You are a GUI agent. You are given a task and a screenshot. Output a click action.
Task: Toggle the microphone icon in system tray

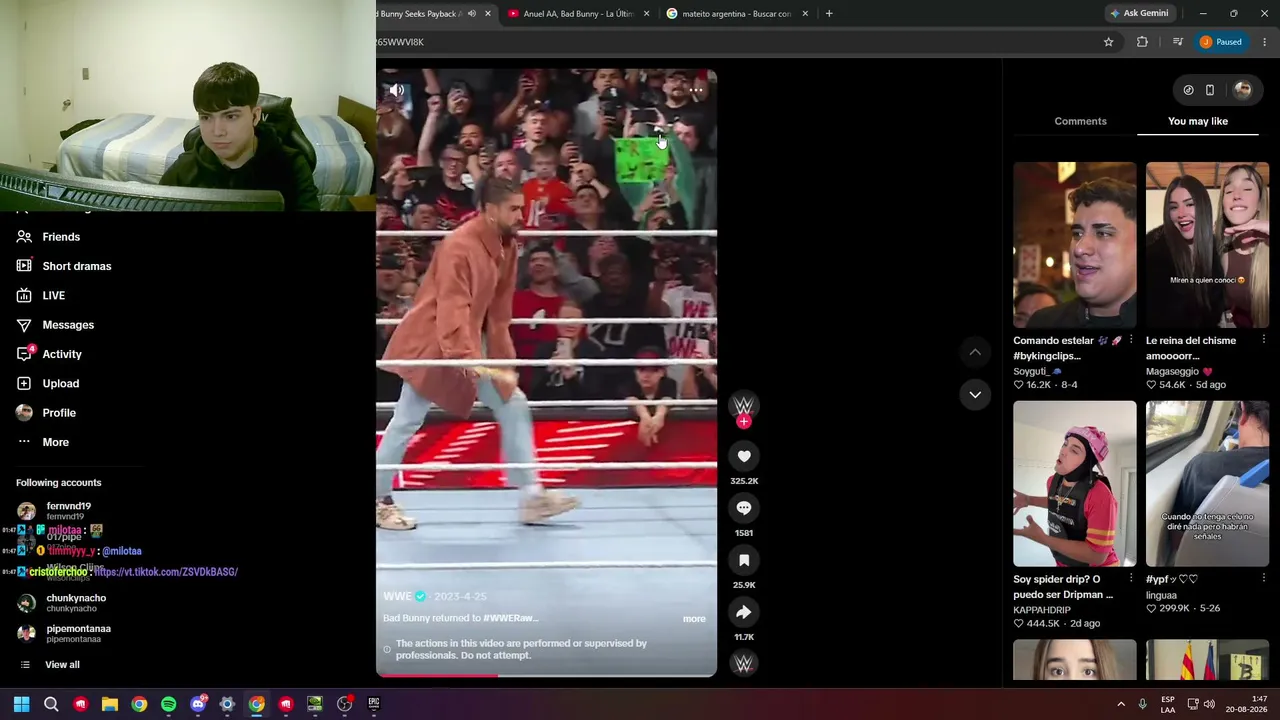[x=1142, y=704]
